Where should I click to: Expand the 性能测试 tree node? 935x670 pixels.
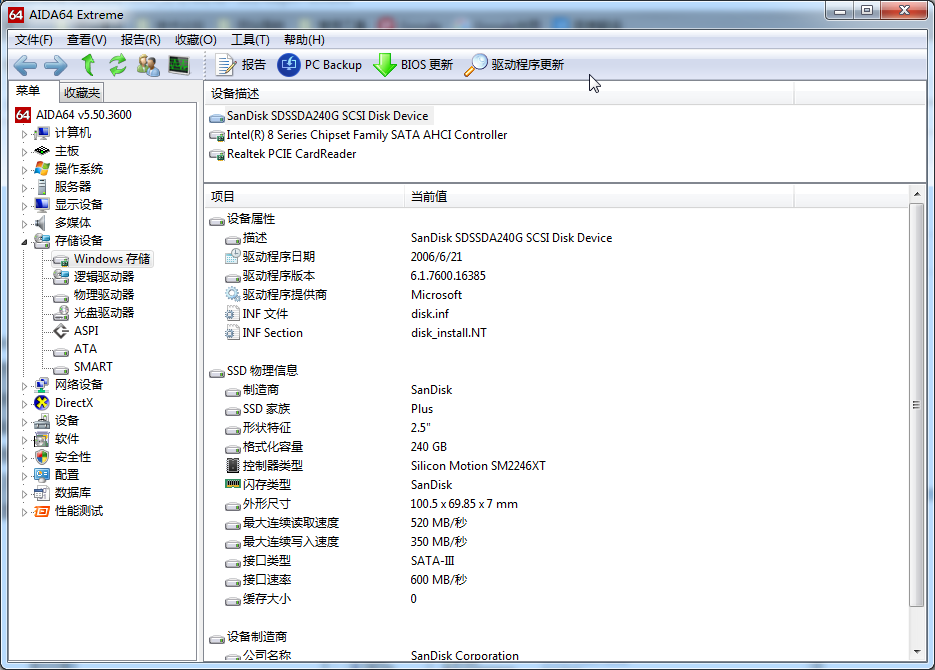point(24,512)
